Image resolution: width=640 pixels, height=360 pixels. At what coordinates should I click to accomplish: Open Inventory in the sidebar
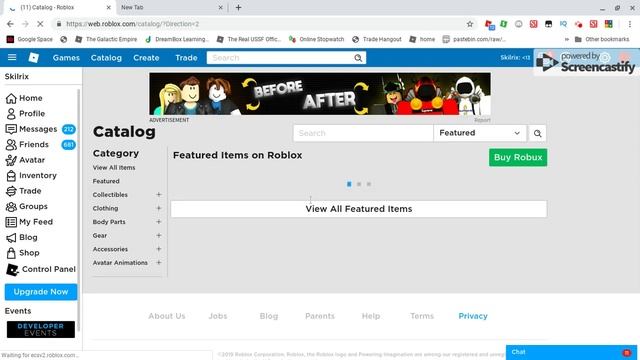pyautogui.click(x=31, y=176)
